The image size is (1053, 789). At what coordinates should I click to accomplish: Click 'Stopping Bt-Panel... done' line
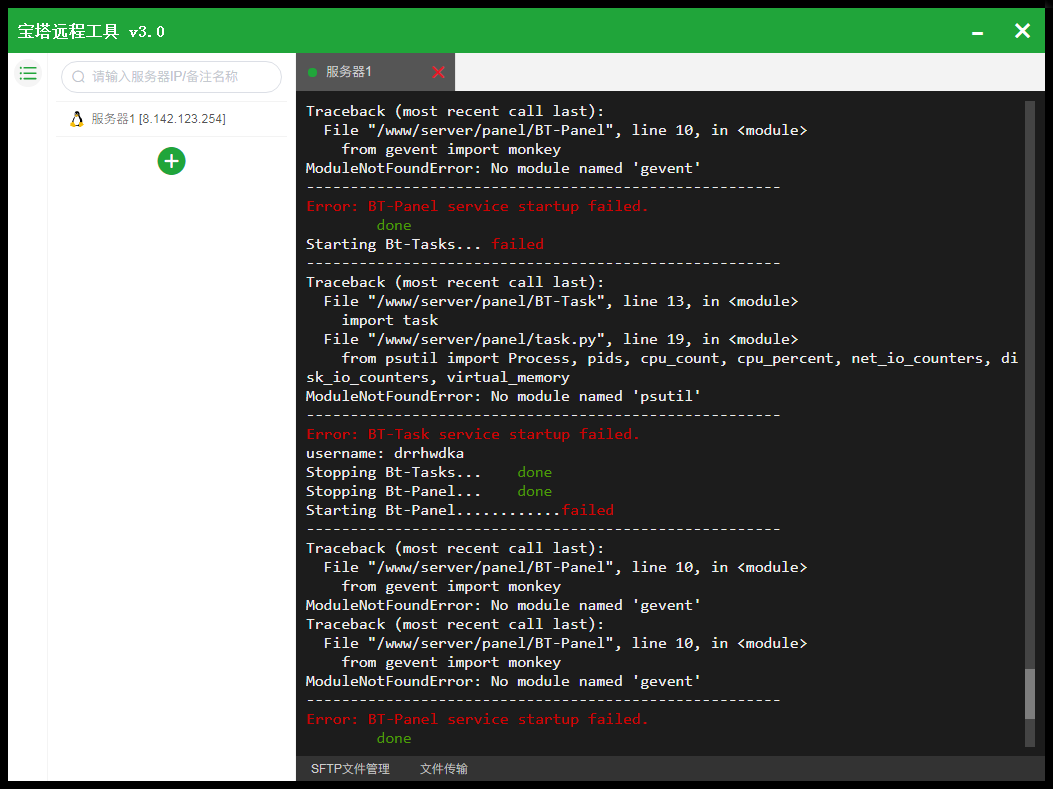pos(429,492)
